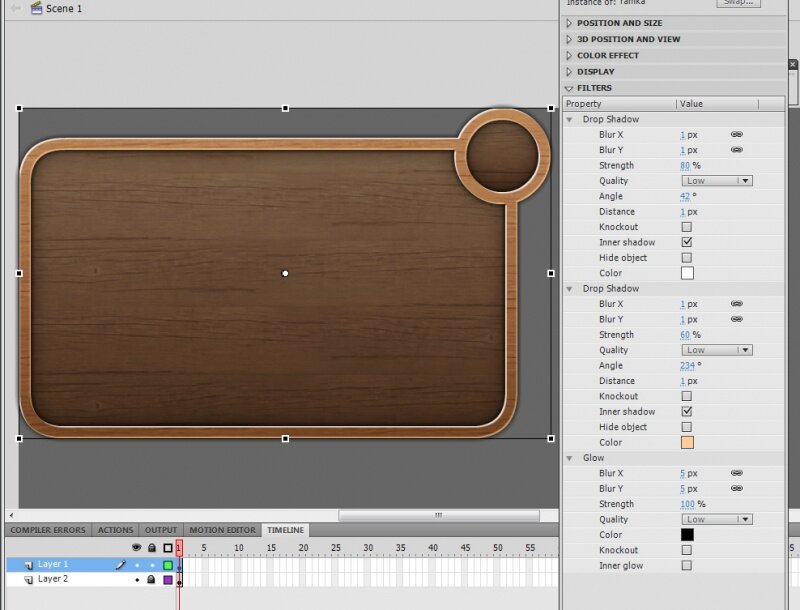Screen dimensions: 800x610
Task: Select Layer 2 in the timeline
Action: tap(53, 579)
